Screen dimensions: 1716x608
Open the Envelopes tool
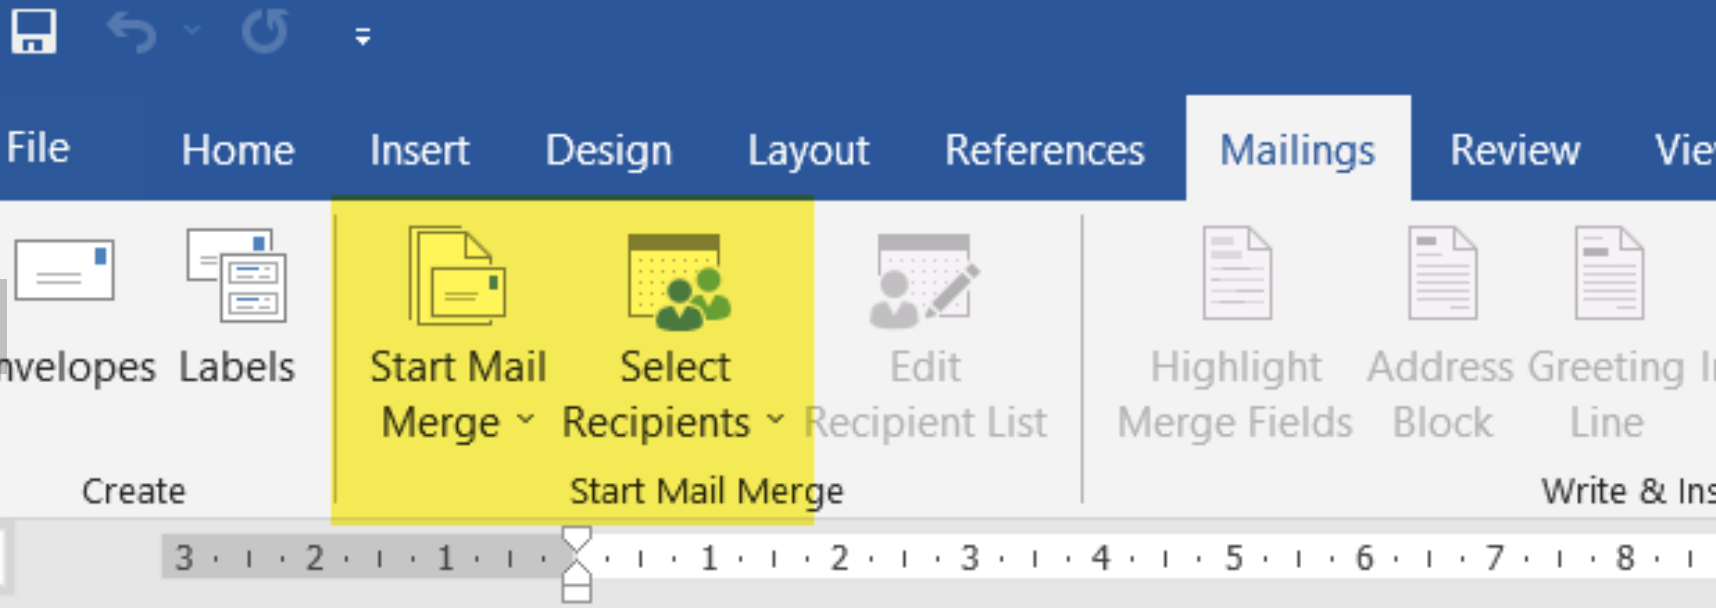[x=65, y=270]
